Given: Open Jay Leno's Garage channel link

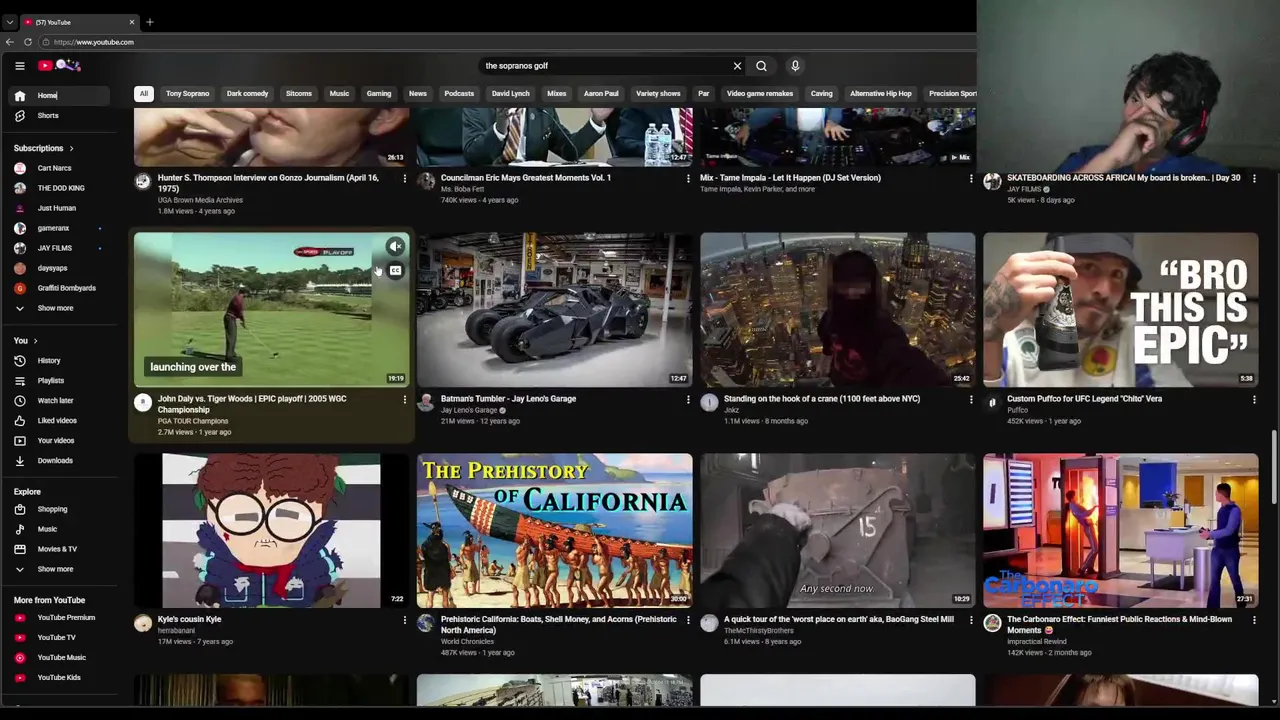Looking at the screenshot, I should point(469,410).
